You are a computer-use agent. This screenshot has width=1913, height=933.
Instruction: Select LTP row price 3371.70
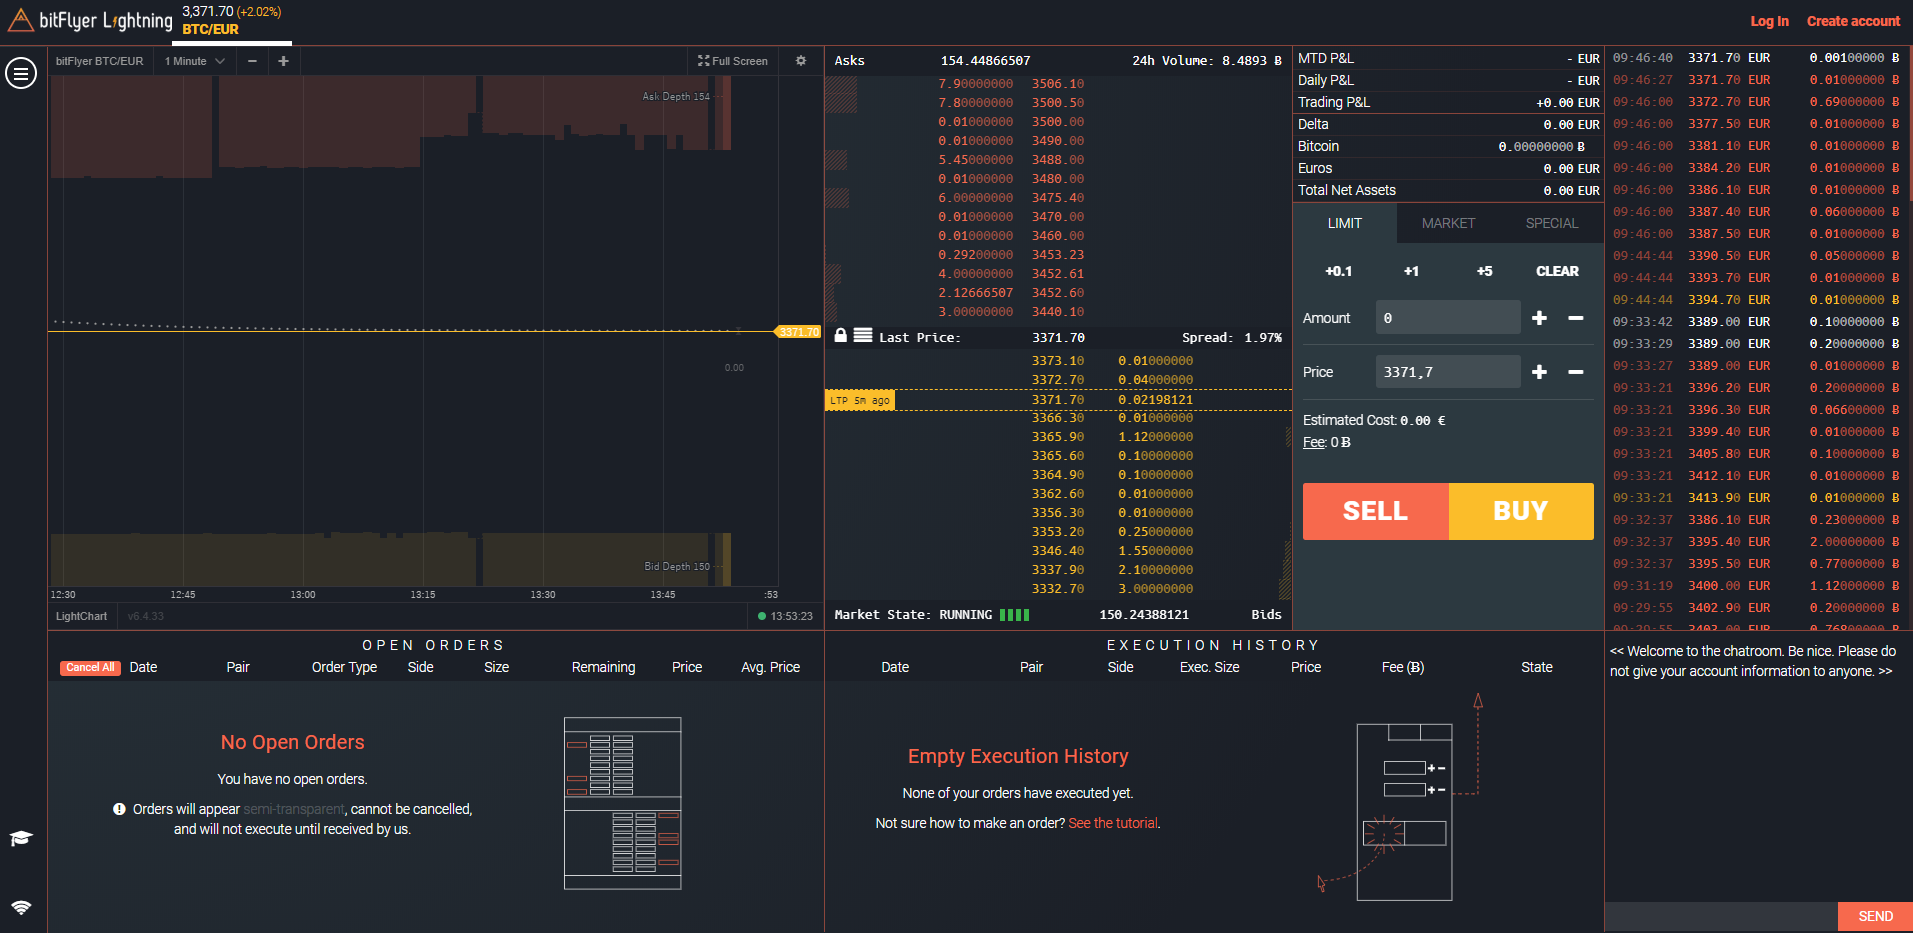coord(1058,400)
